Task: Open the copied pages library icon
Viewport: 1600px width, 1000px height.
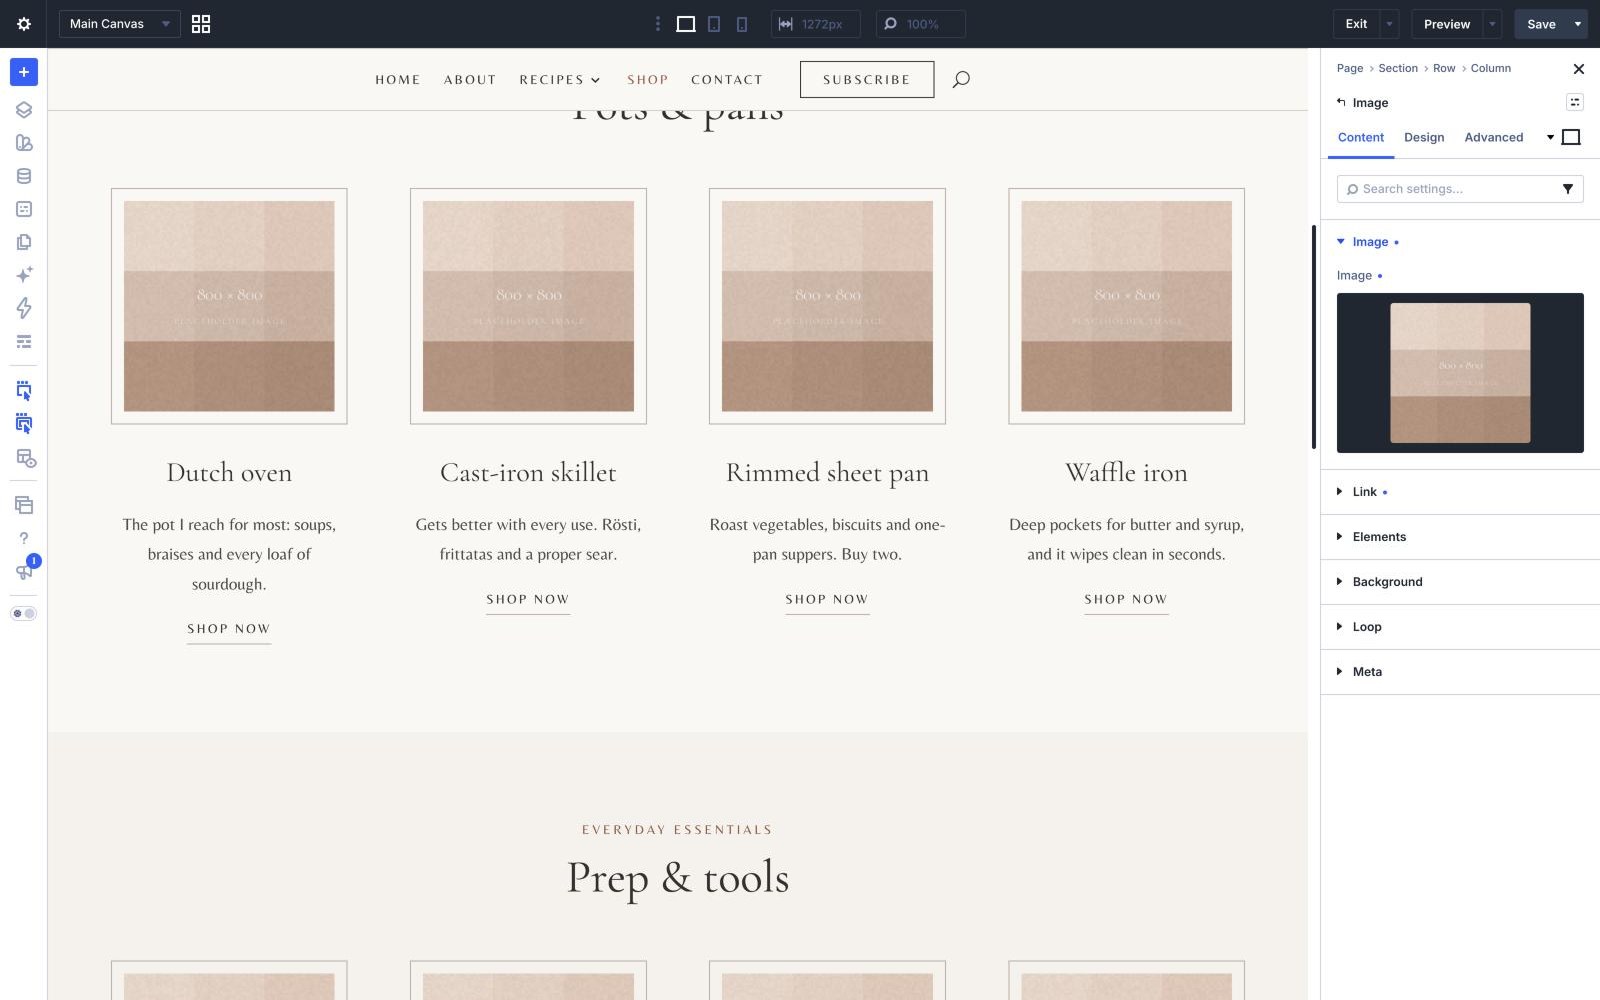Action: point(24,242)
